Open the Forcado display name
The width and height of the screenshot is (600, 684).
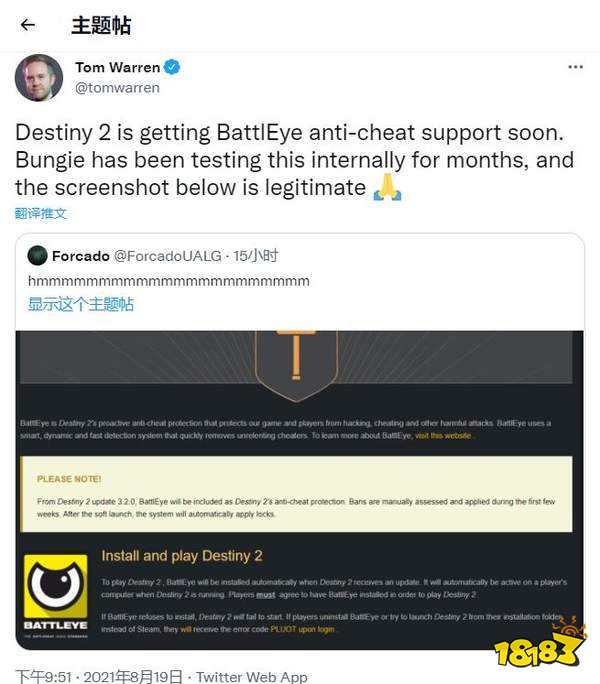(81, 256)
